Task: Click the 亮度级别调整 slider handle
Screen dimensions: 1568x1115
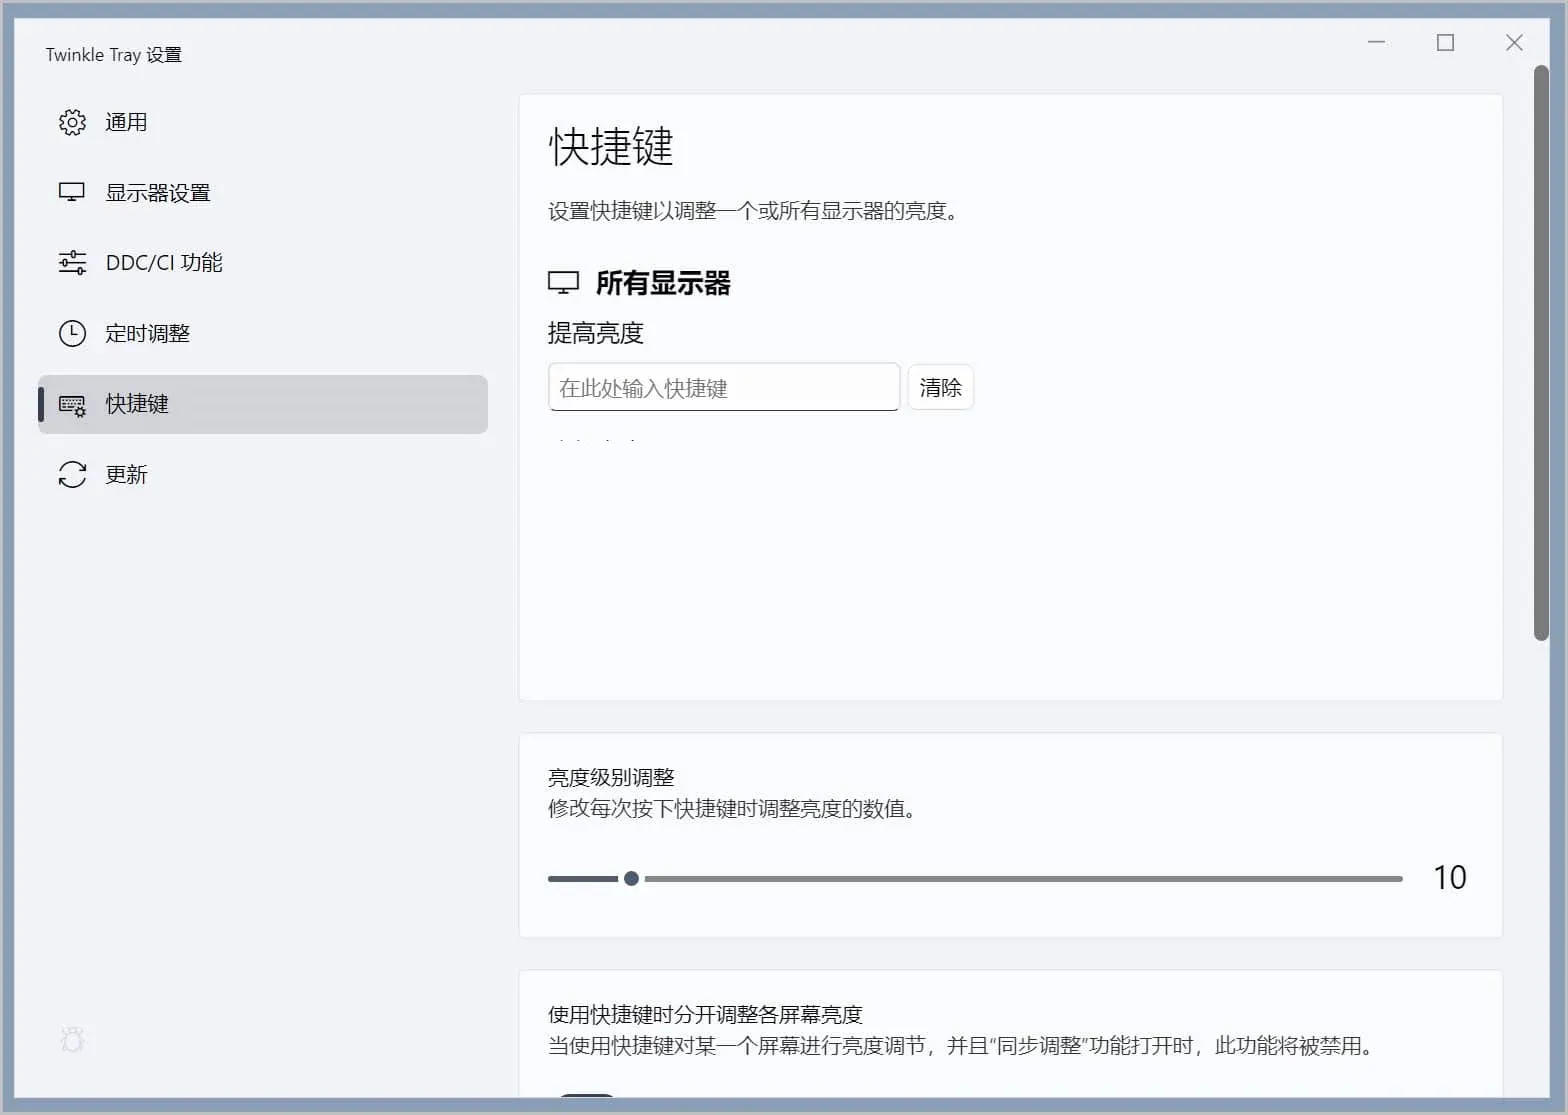Action: pos(631,878)
